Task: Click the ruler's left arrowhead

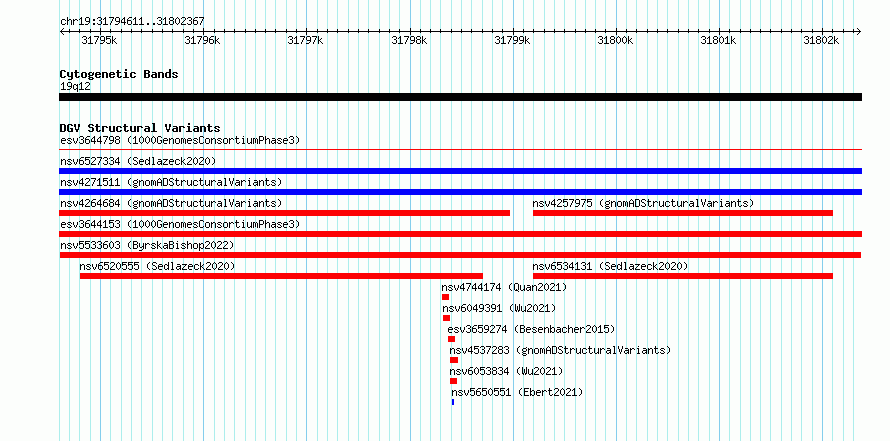Action: pyautogui.click(x=62, y=31)
